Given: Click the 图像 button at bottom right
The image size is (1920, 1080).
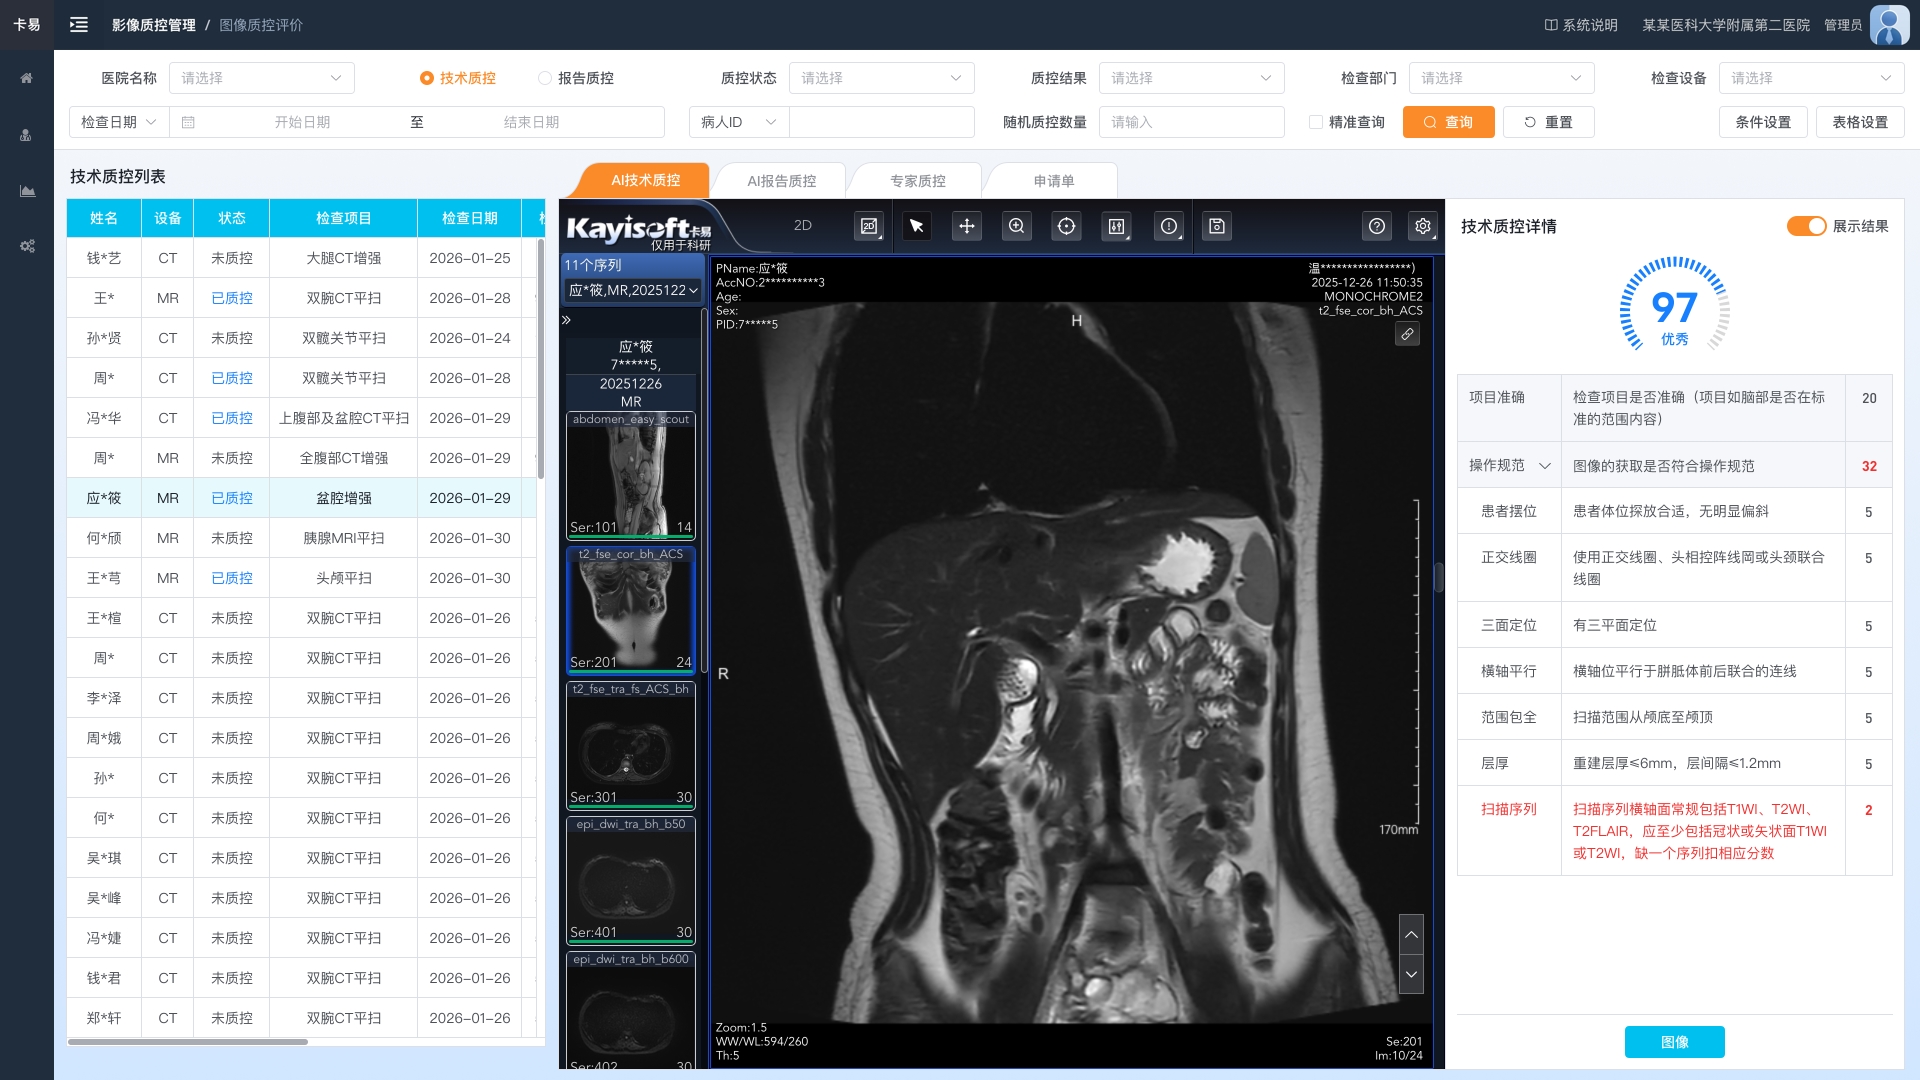Looking at the screenshot, I should [1674, 1042].
